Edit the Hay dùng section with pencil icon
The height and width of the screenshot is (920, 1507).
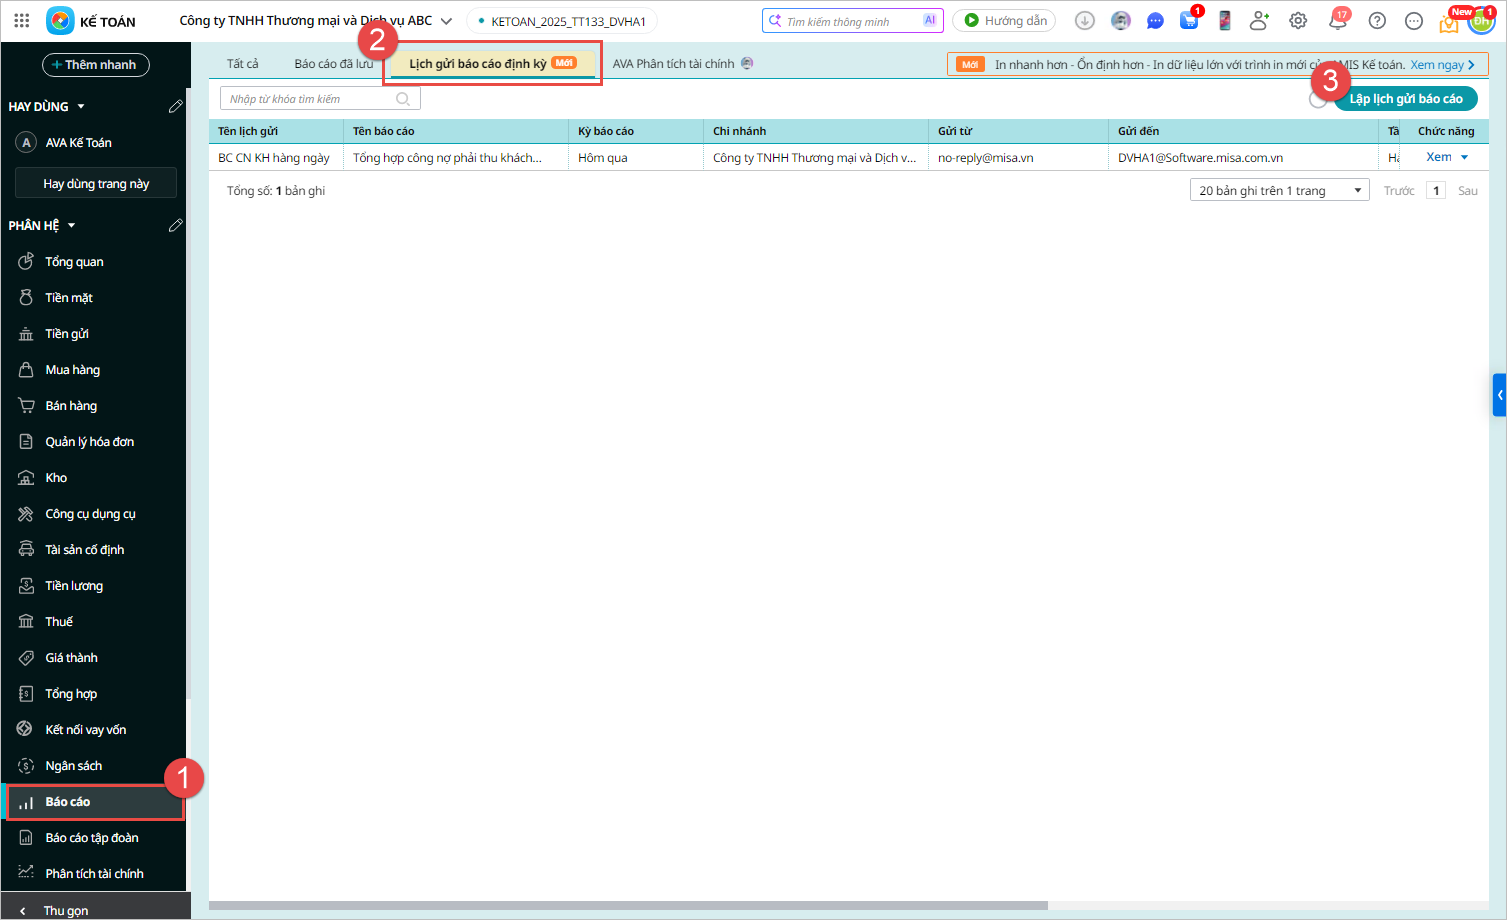[176, 106]
